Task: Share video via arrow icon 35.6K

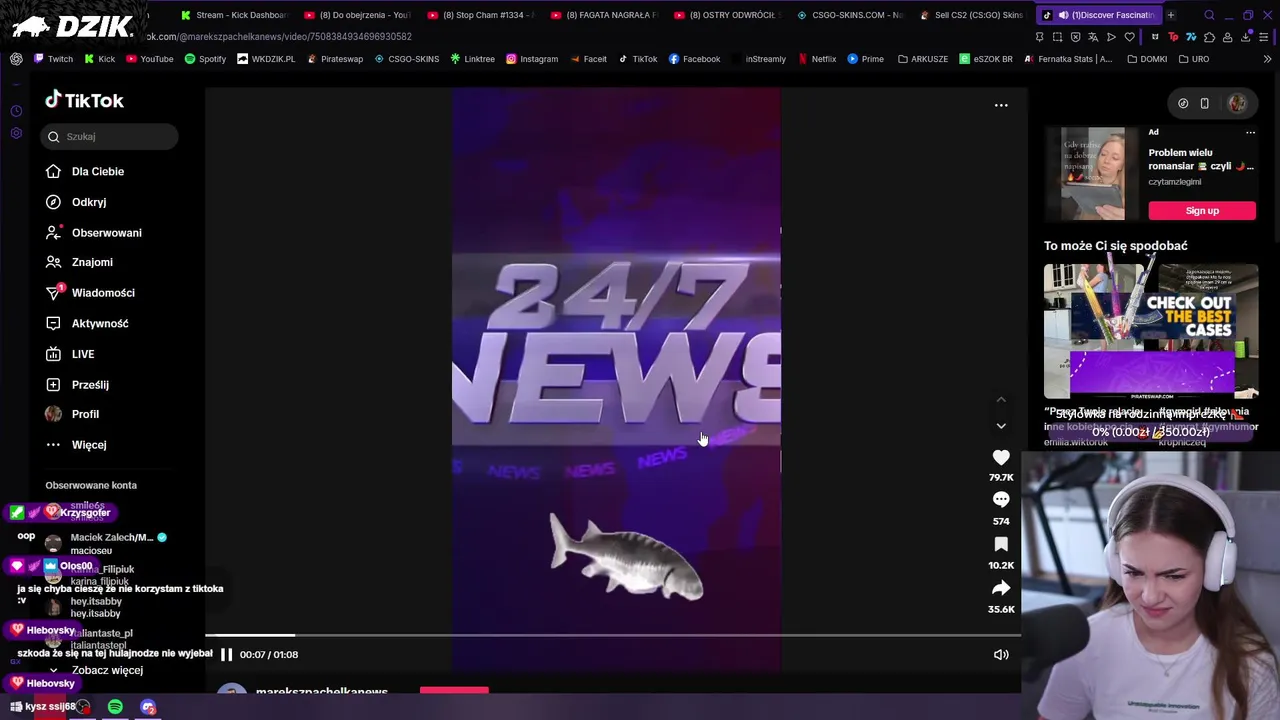Action: click(x=1001, y=588)
